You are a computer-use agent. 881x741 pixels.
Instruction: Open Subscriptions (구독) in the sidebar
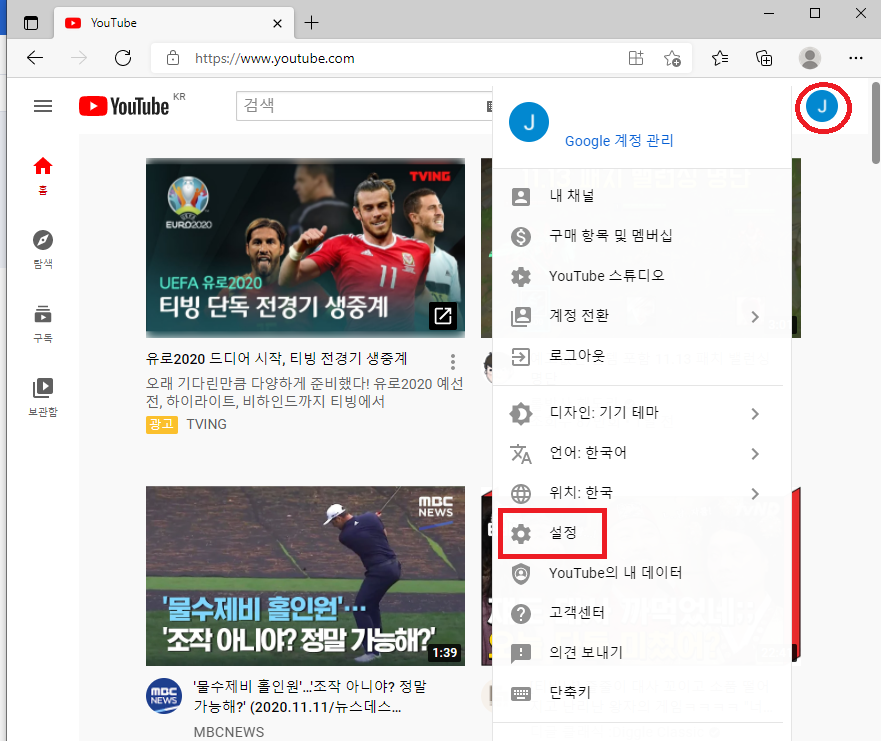point(43,324)
